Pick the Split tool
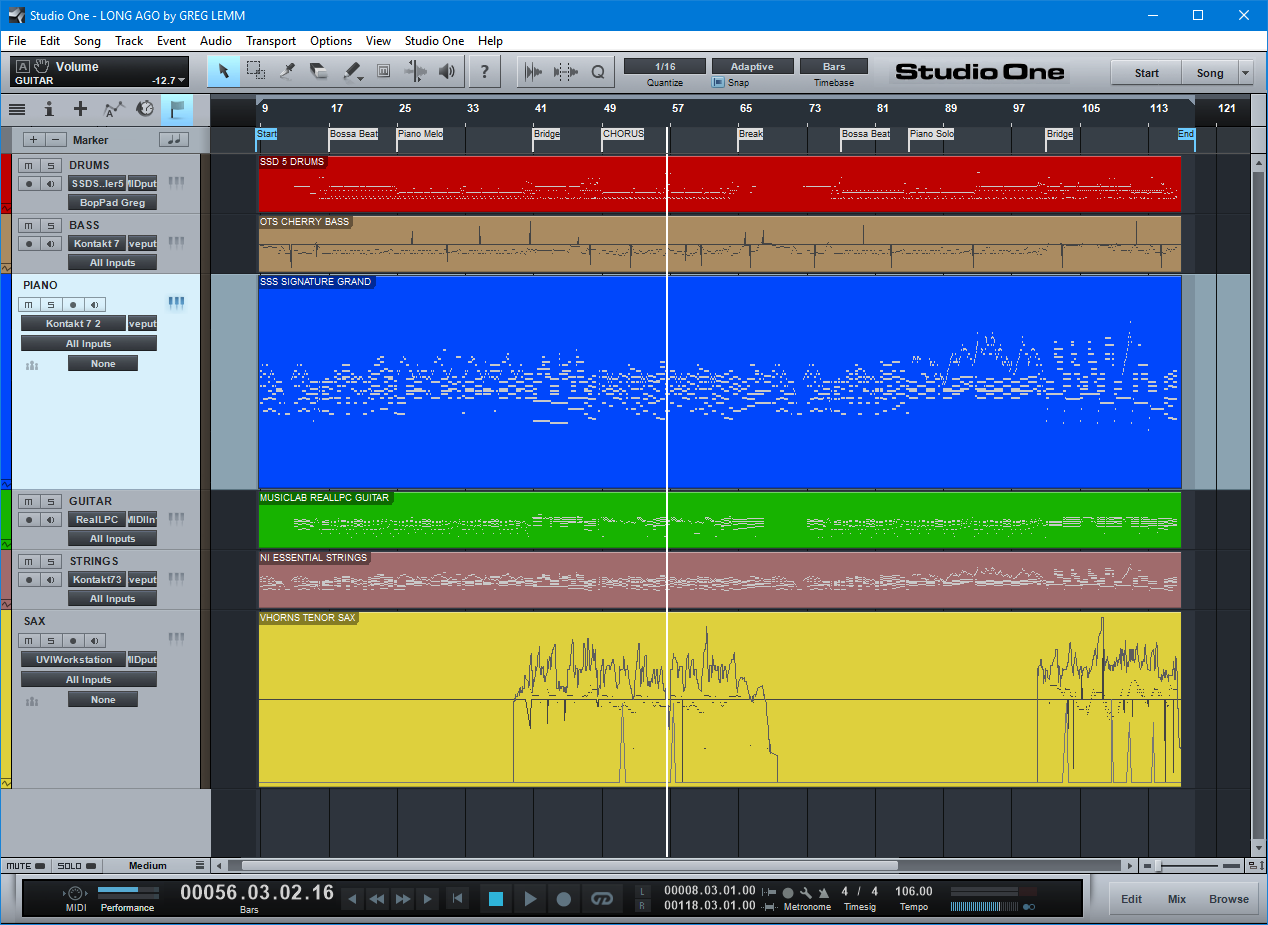 coord(288,71)
